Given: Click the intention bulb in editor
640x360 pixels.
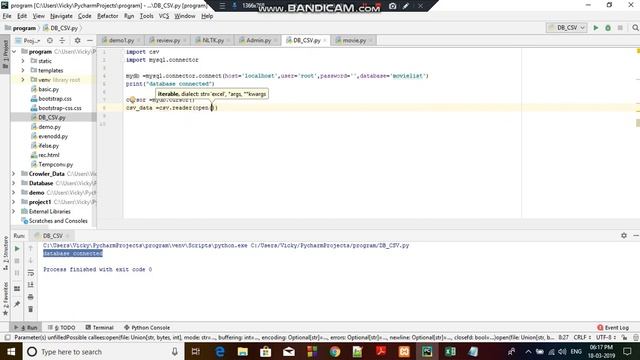Looking at the screenshot, I should pyautogui.click(x=132, y=99).
